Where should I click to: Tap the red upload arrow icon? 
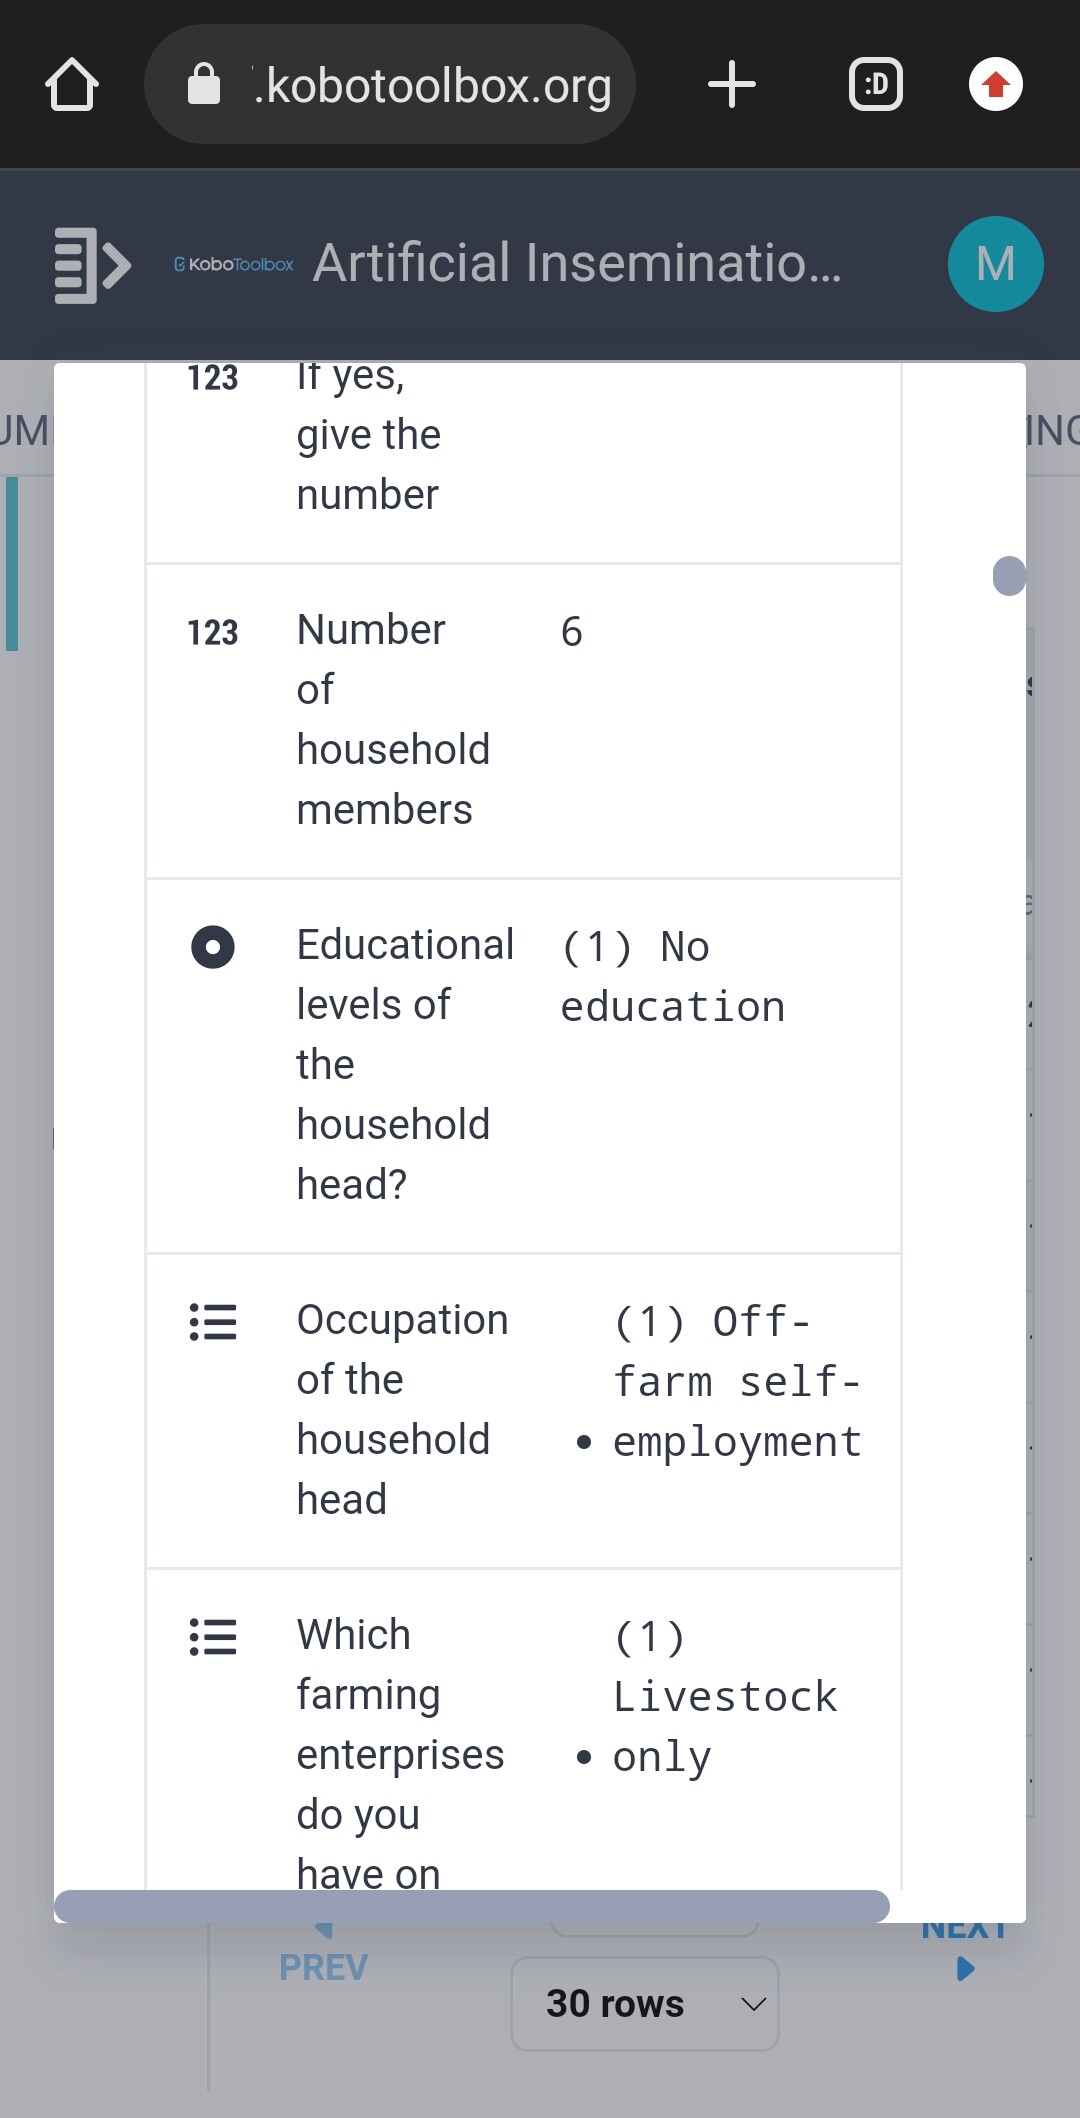point(995,85)
